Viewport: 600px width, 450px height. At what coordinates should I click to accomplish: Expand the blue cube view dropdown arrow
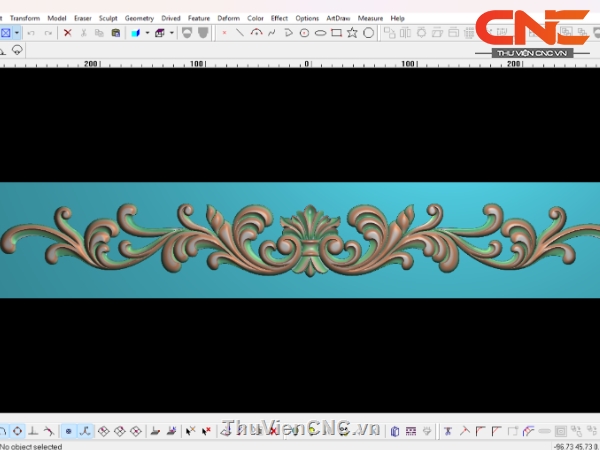(x=147, y=32)
